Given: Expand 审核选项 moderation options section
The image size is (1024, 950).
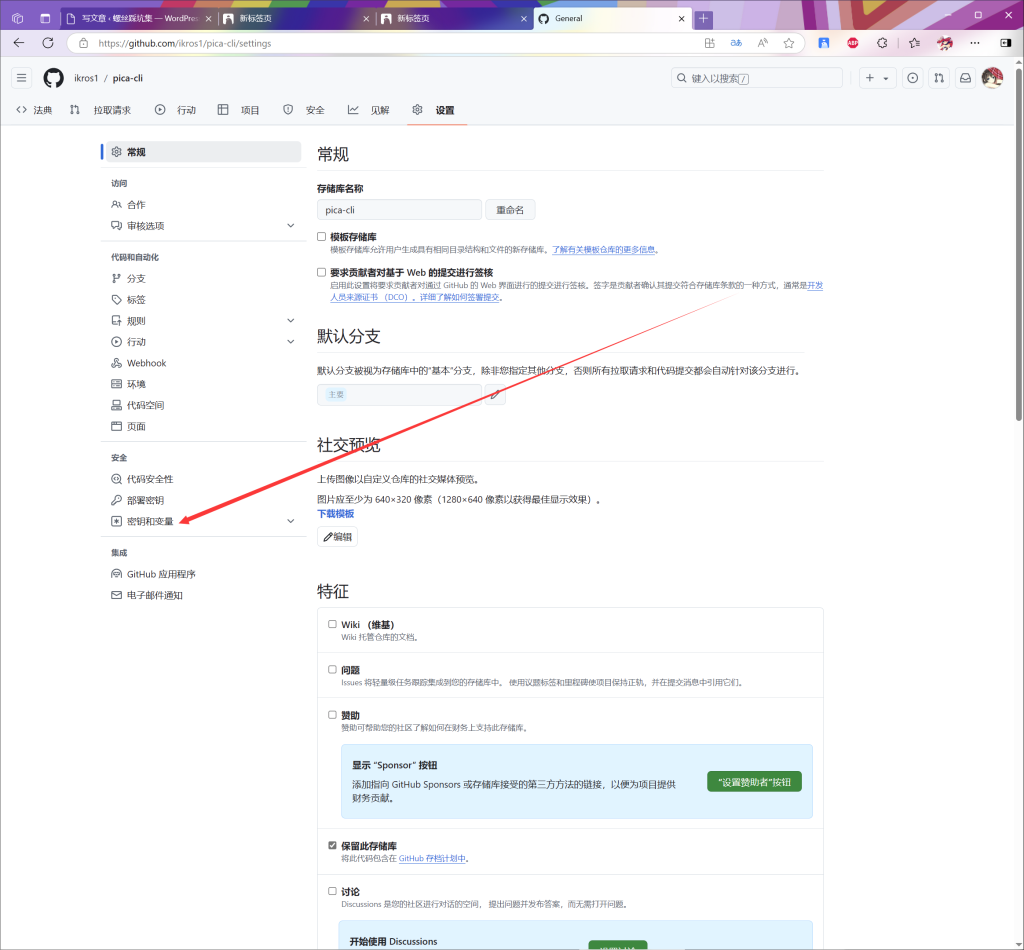Looking at the screenshot, I should click(x=291, y=225).
